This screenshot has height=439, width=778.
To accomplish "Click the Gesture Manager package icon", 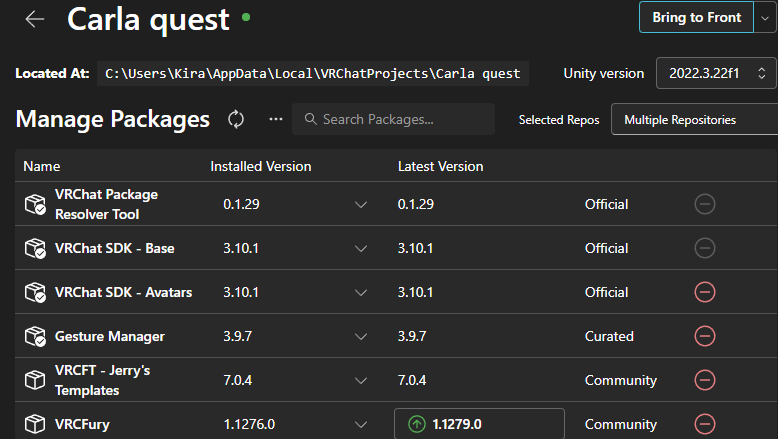I will tap(35, 336).
